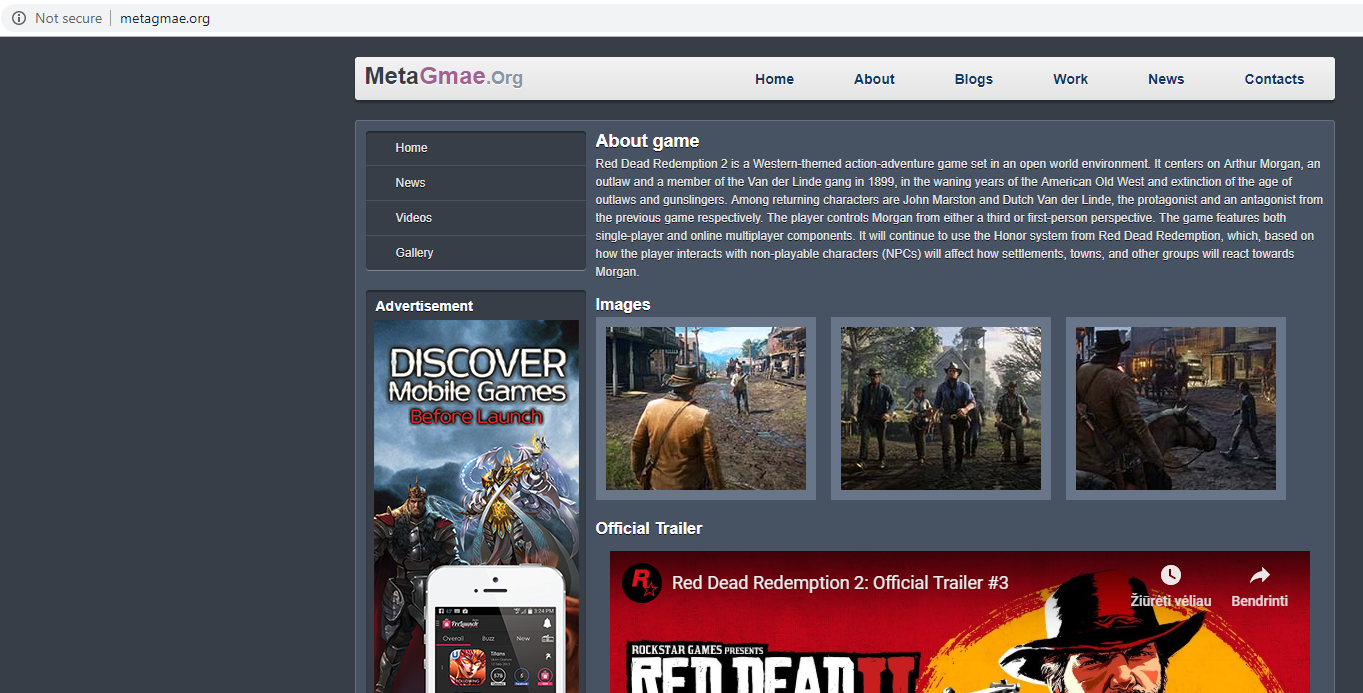1363x693 pixels.
Task: Click the Share arrow icon on trailer
Action: (x=1259, y=575)
